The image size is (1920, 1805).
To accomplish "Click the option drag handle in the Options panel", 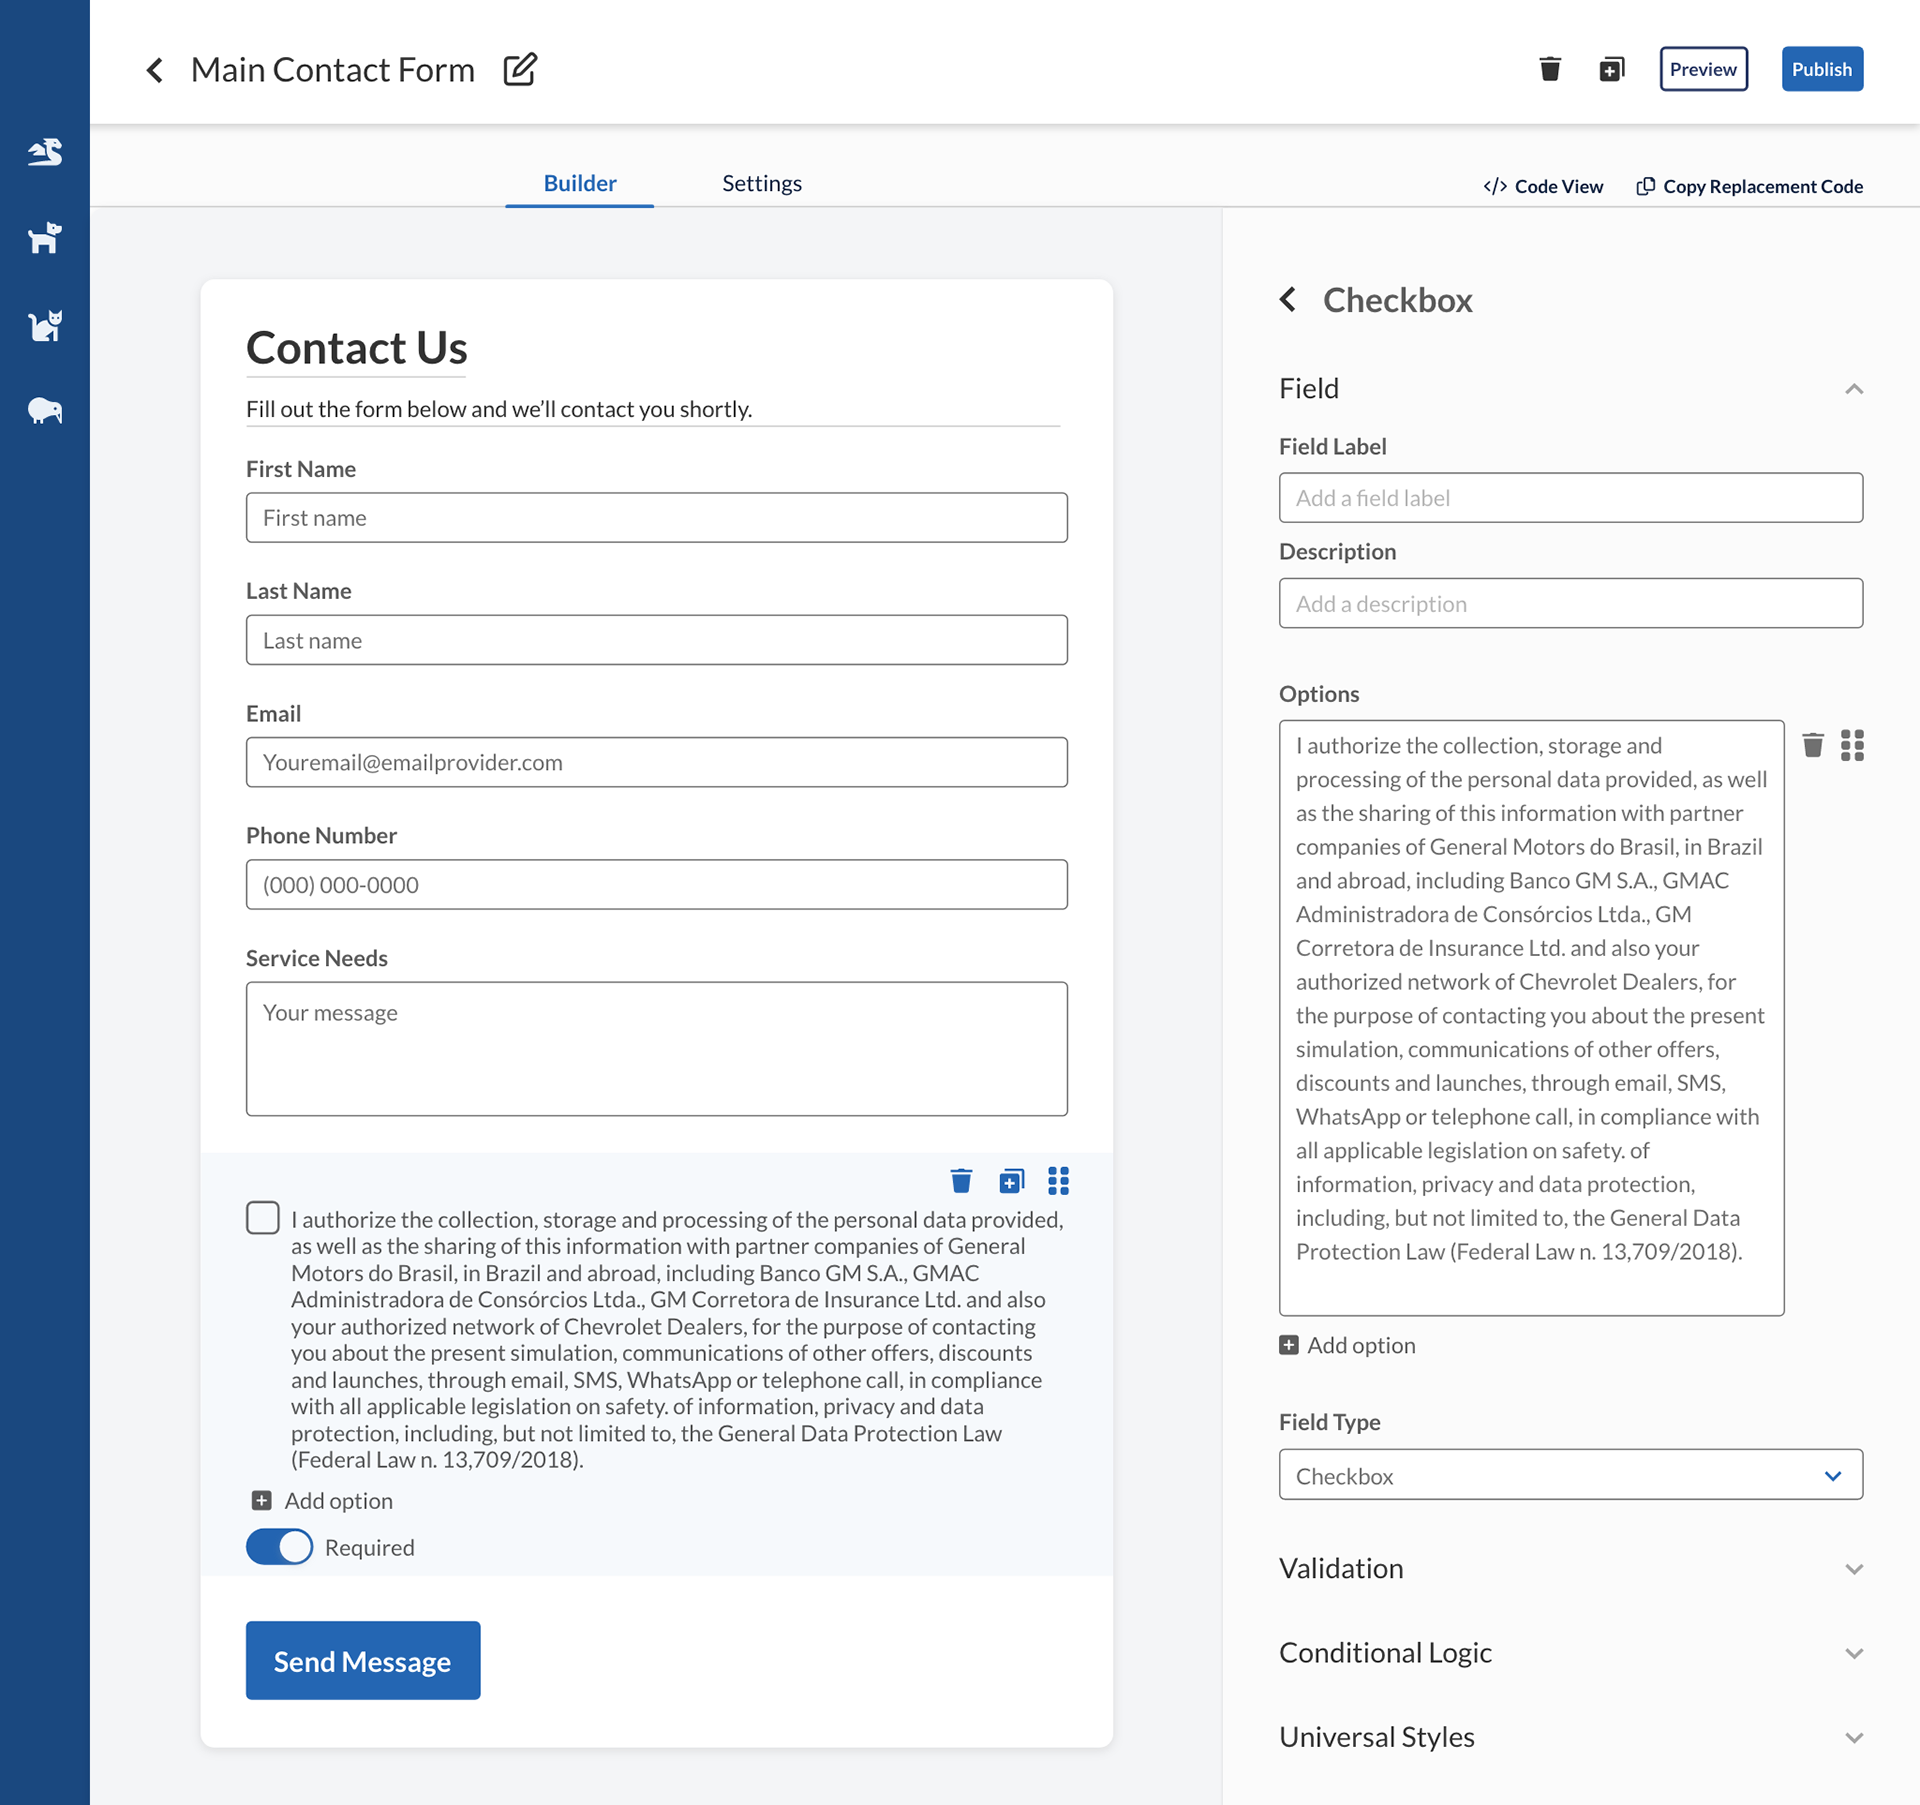I will 1852,745.
